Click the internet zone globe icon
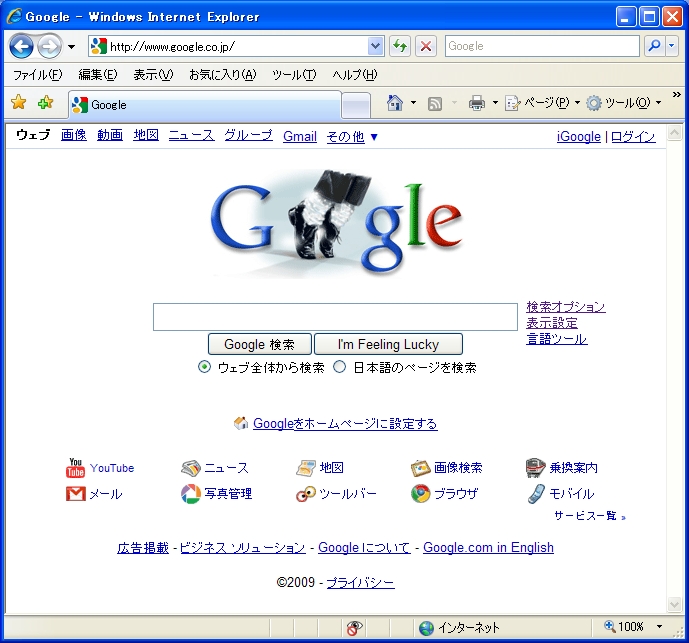 (x=426, y=628)
